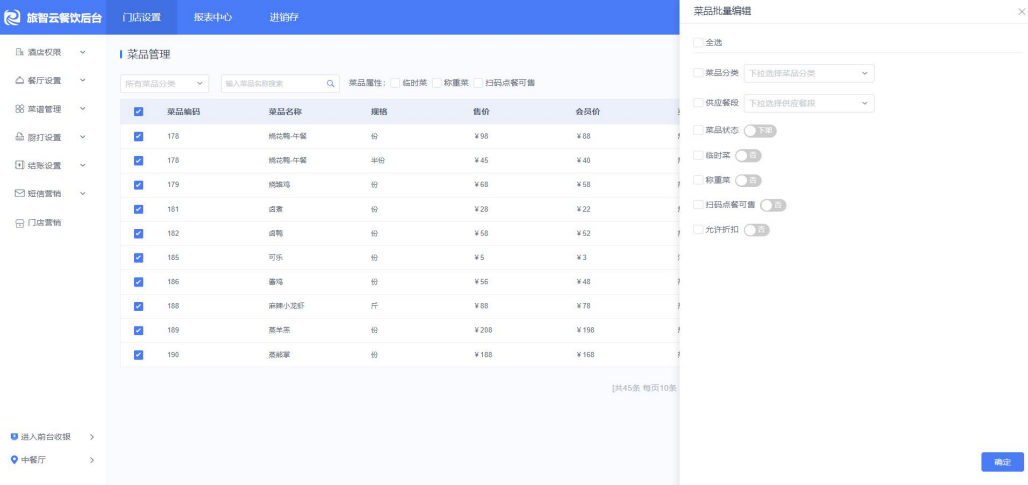The height and width of the screenshot is (485, 1028).
Task: Open the 下拉选择供应餐段 dropdown
Action: click(809, 104)
